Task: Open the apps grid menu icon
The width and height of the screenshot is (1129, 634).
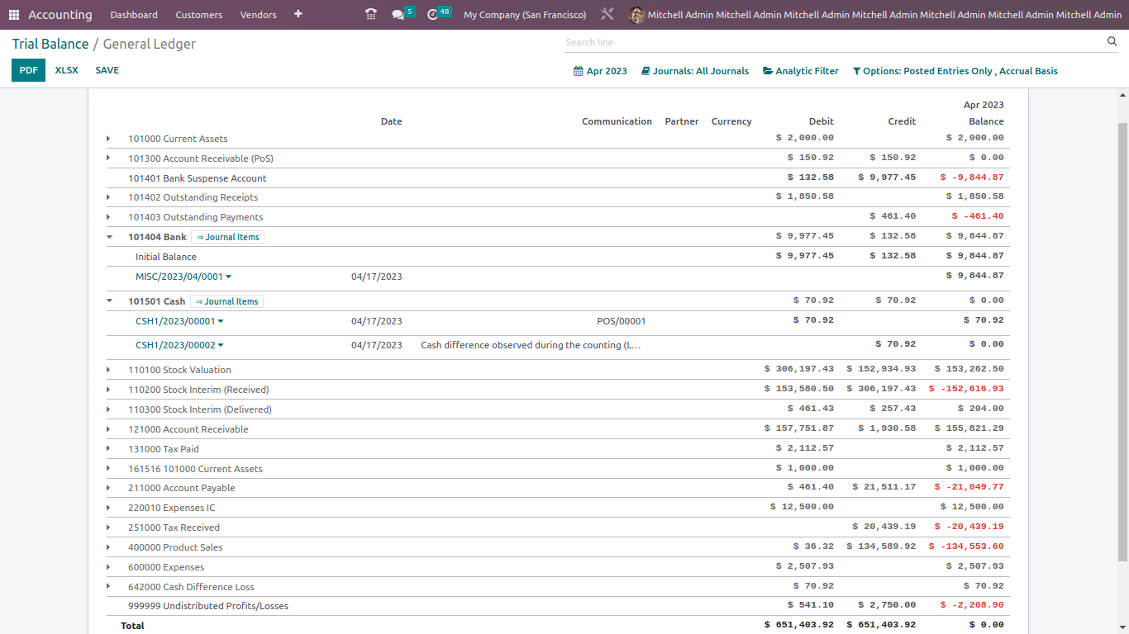Action: pyautogui.click(x=14, y=14)
